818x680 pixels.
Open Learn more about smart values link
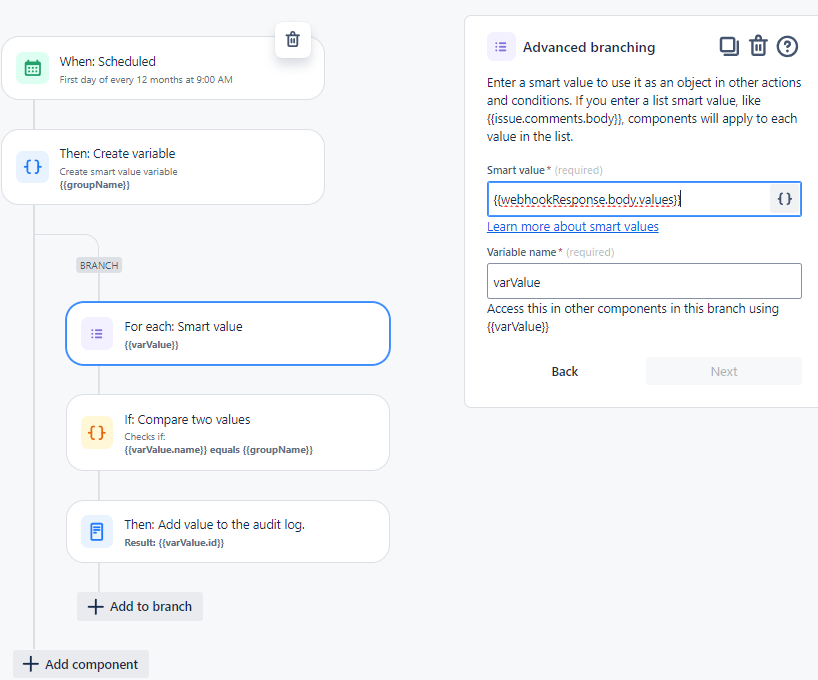[x=572, y=226]
